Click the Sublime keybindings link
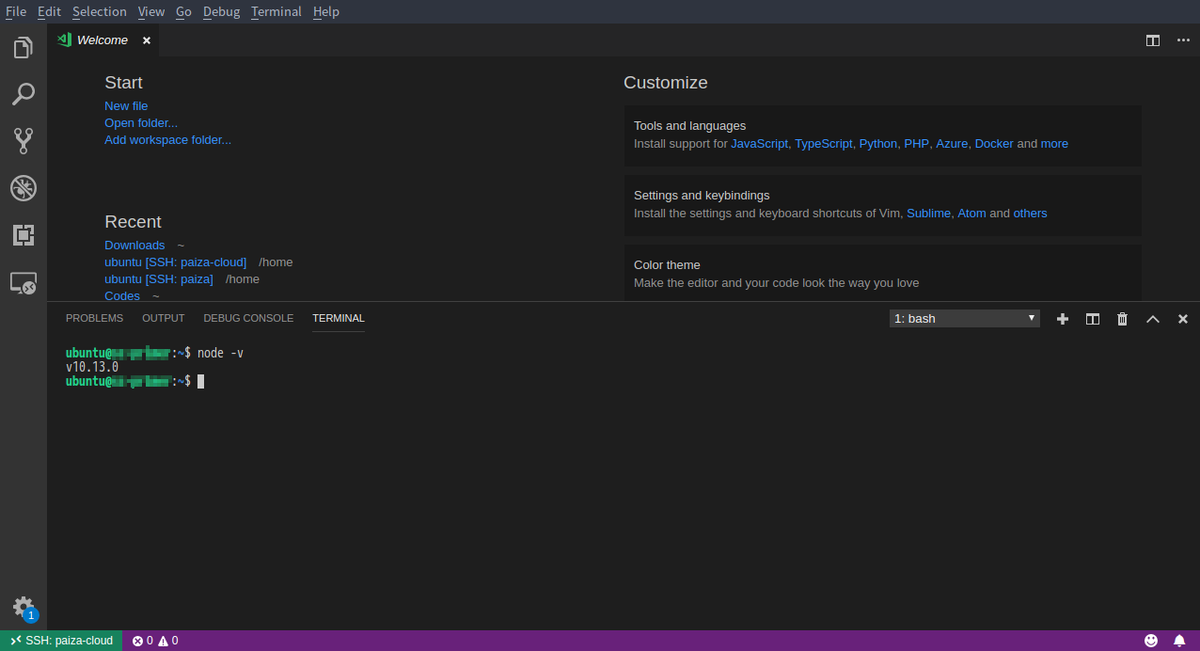The image size is (1200, 651). (929, 213)
